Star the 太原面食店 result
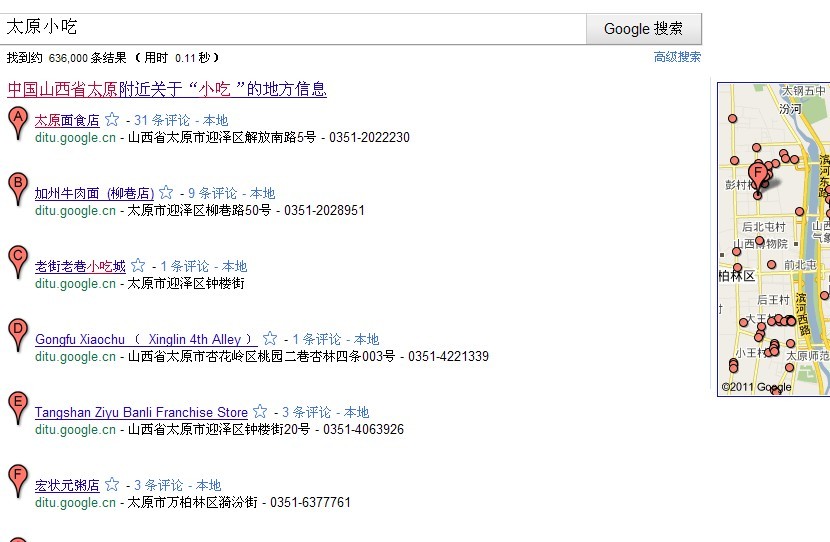Screen dimensions: 830x542 pyautogui.click(x=112, y=119)
